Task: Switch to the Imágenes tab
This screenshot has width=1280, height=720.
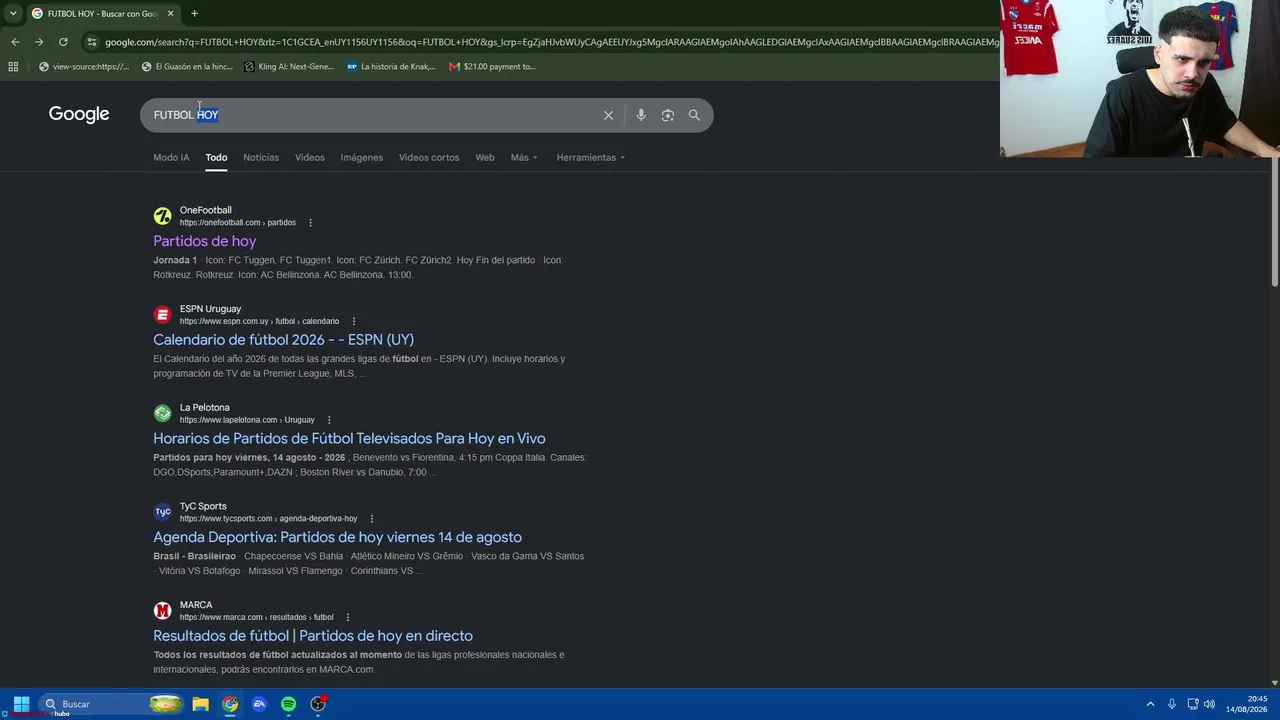Action: (x=362, y=158)
